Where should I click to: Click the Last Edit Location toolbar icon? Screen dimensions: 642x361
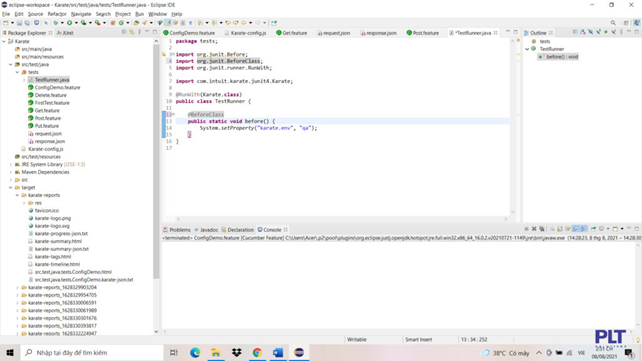click(x=228, y=23)
